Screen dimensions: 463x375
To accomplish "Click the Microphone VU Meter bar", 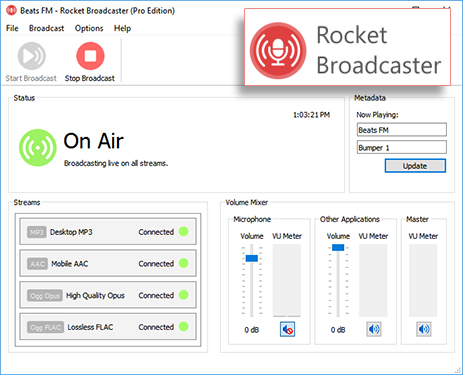I will pyautogui.click(x=287, y=280).
